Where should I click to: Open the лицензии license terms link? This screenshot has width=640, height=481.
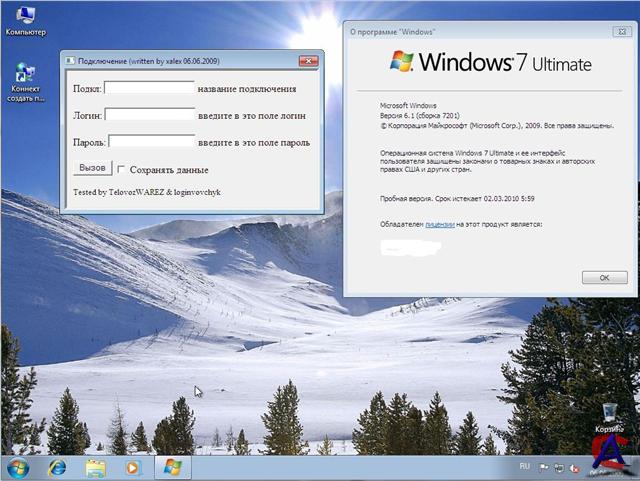click(440, 225)
